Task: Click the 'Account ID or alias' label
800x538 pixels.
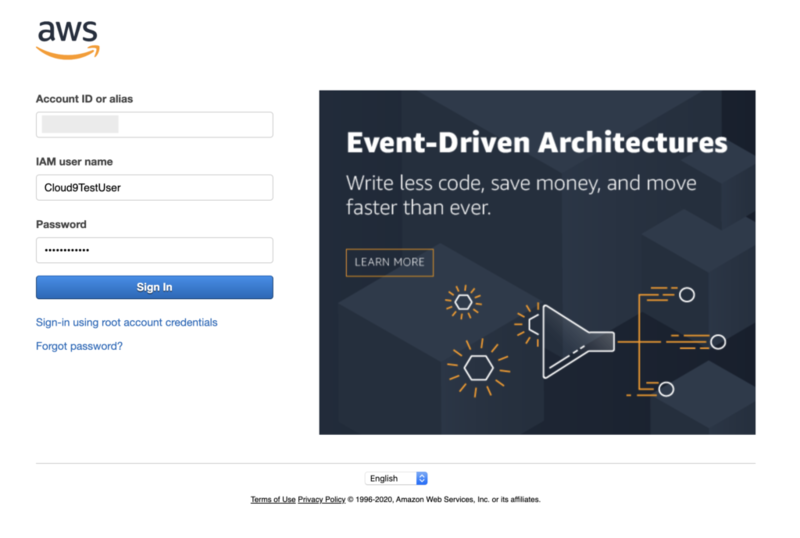Action: 84,99
